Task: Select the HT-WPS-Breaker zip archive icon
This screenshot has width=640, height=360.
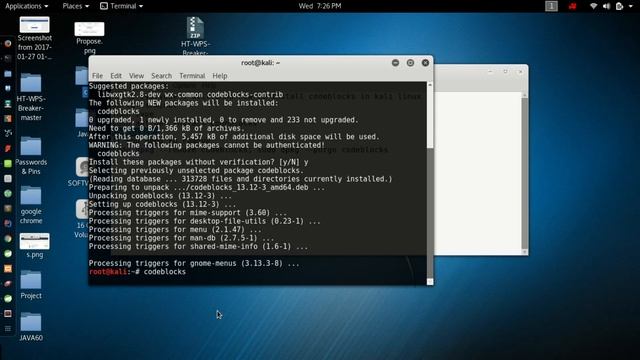Action: click(x=195, y=36)
